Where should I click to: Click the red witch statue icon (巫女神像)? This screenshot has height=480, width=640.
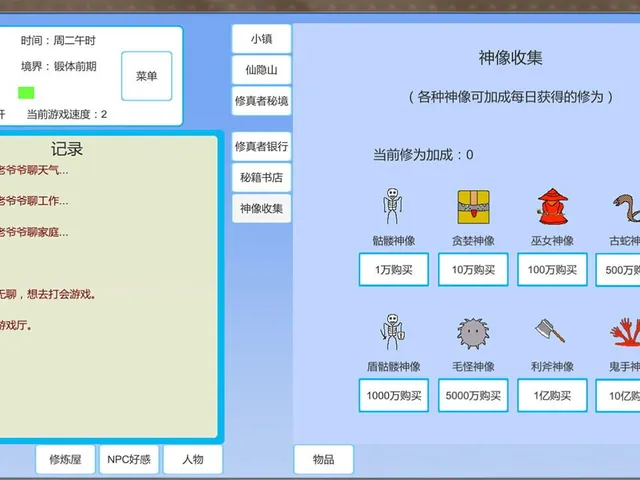coord(552,207)
